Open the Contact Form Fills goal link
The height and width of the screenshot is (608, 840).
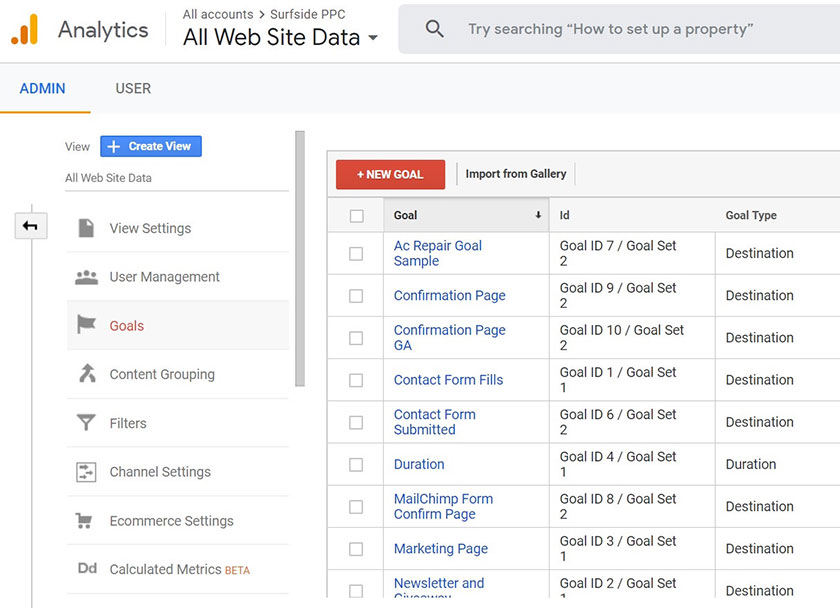pyautogui.click(x=448, y=380)
